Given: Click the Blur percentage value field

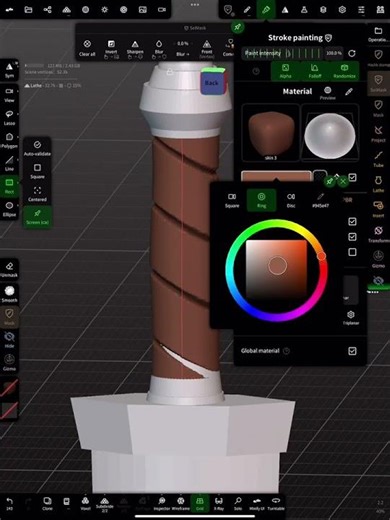Looking at the screenshot, I should [183, 44].
